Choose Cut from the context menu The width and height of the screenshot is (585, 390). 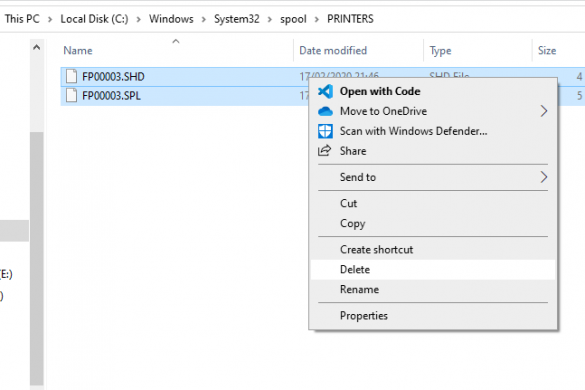[x=433, y=203]
